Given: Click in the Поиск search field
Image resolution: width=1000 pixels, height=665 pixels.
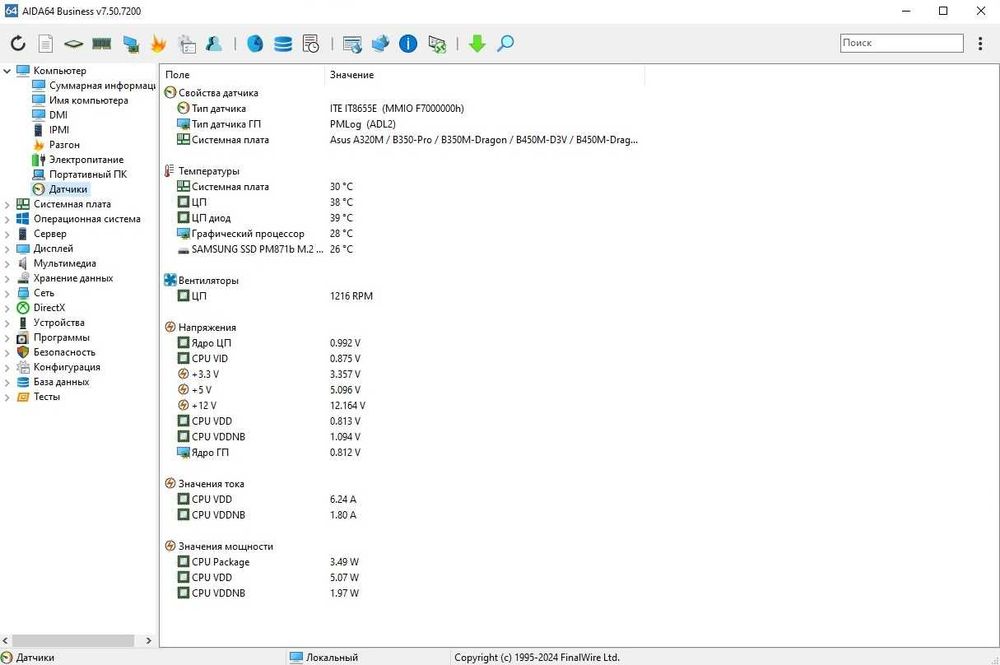Looking at the screenshot, I should pos(901,43).
